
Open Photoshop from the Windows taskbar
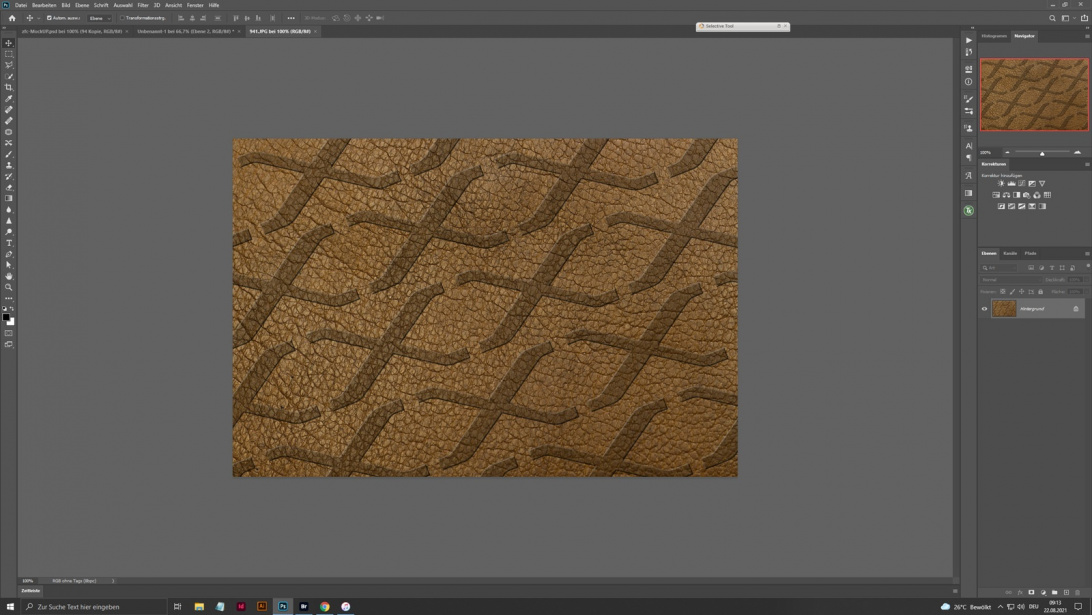[x=283, y=606]
